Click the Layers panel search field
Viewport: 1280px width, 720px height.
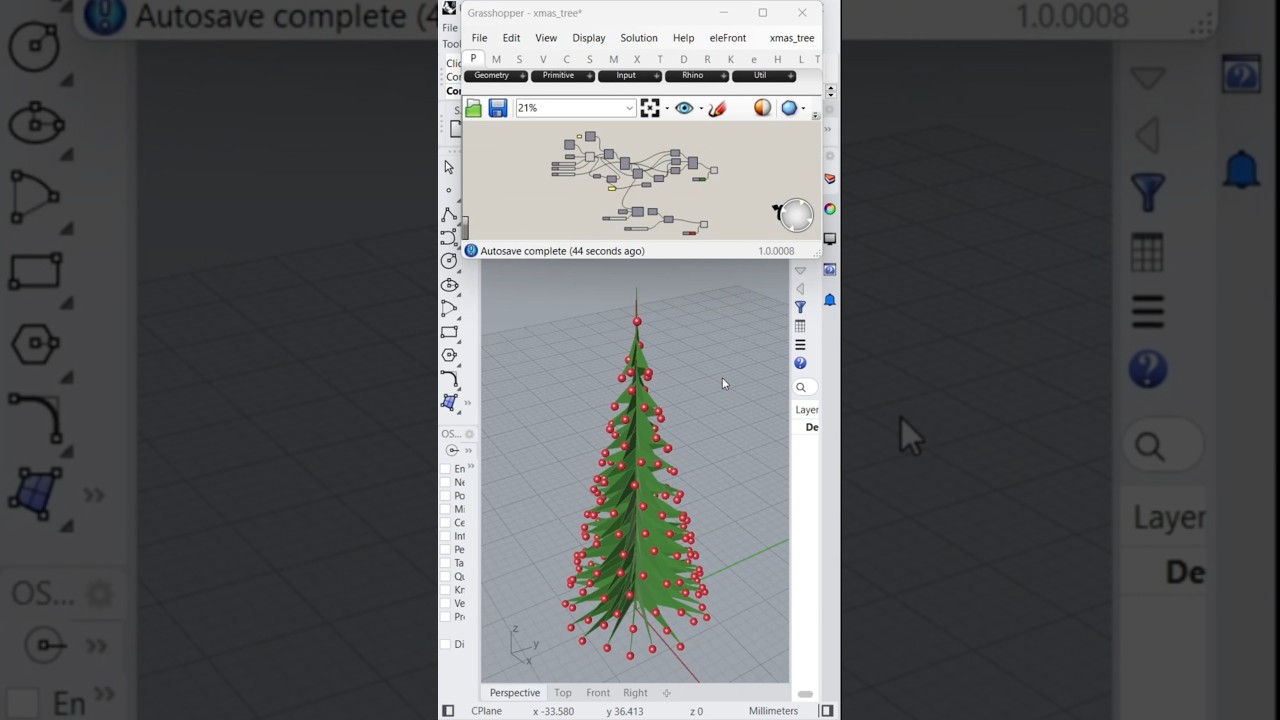(x=807, y=387)
